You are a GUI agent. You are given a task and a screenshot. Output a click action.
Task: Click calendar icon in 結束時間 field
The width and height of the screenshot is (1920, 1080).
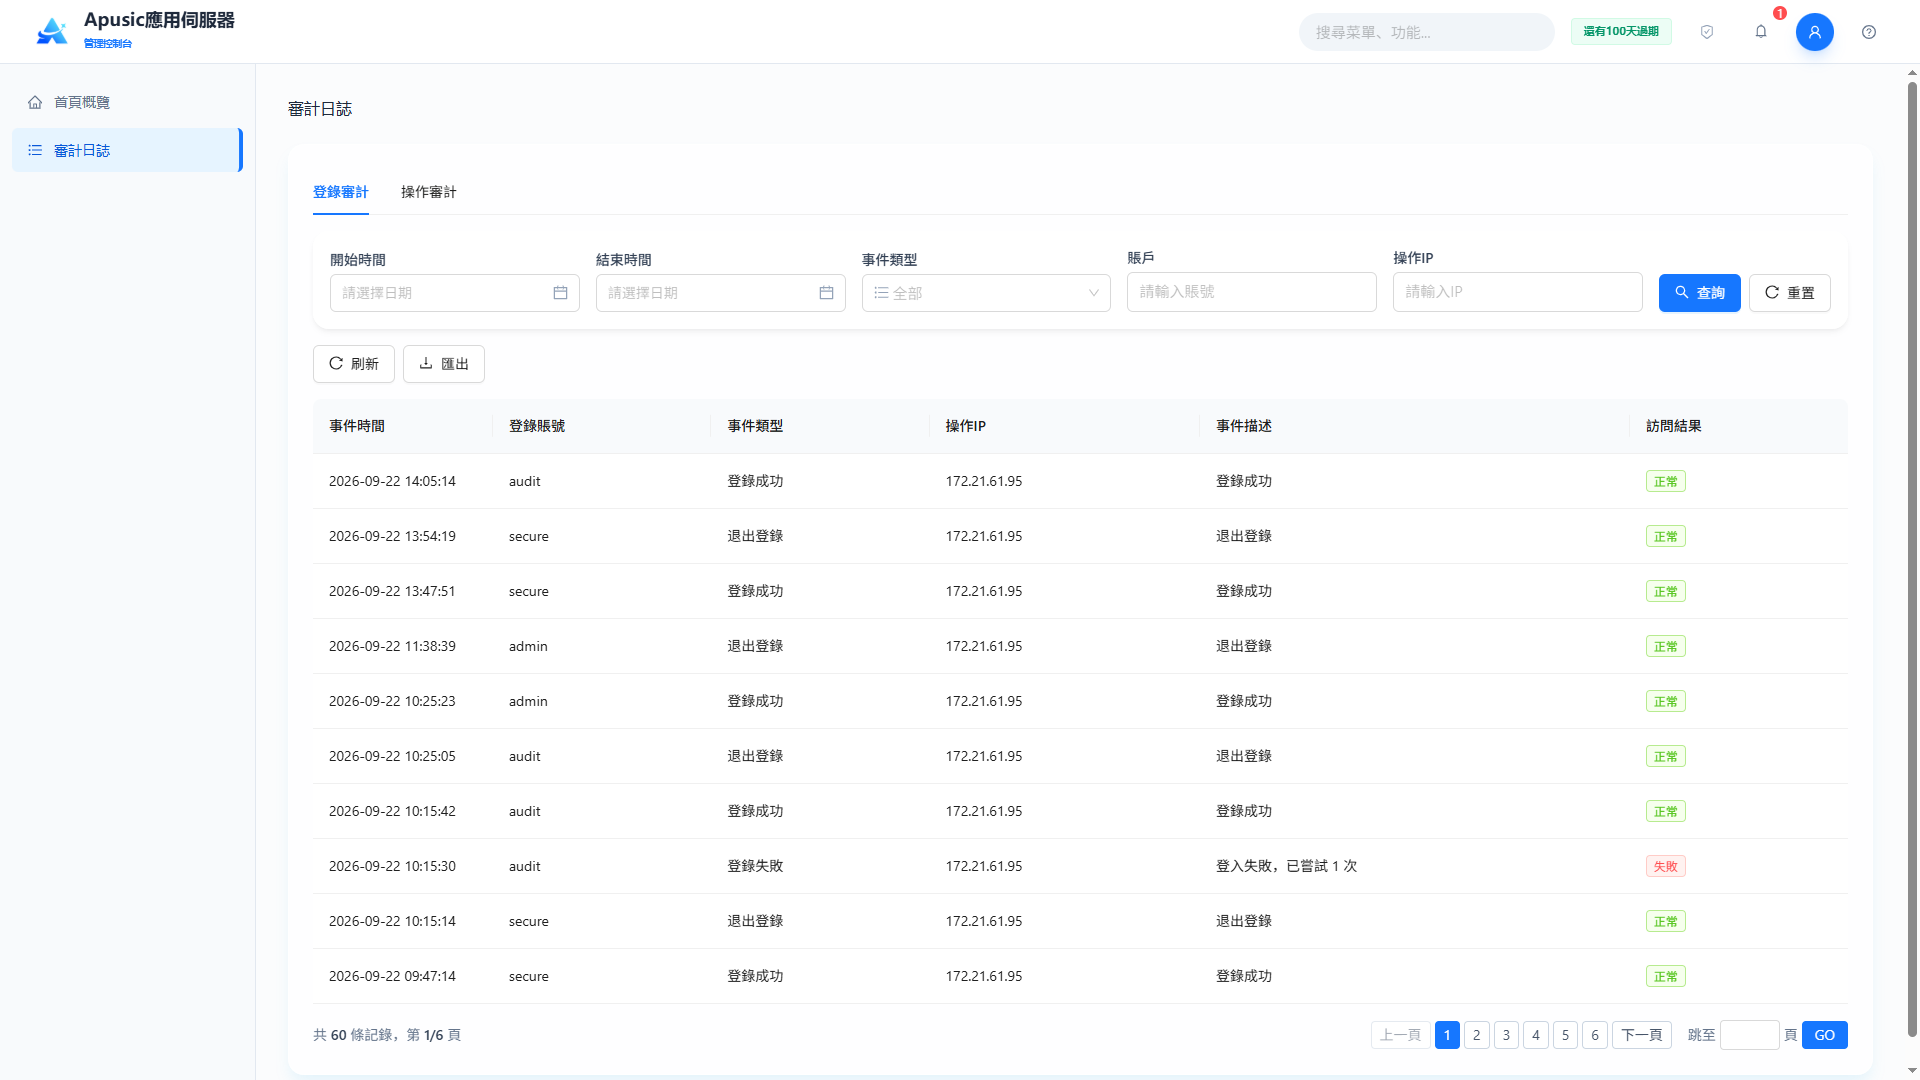click(x=826, y=293)
